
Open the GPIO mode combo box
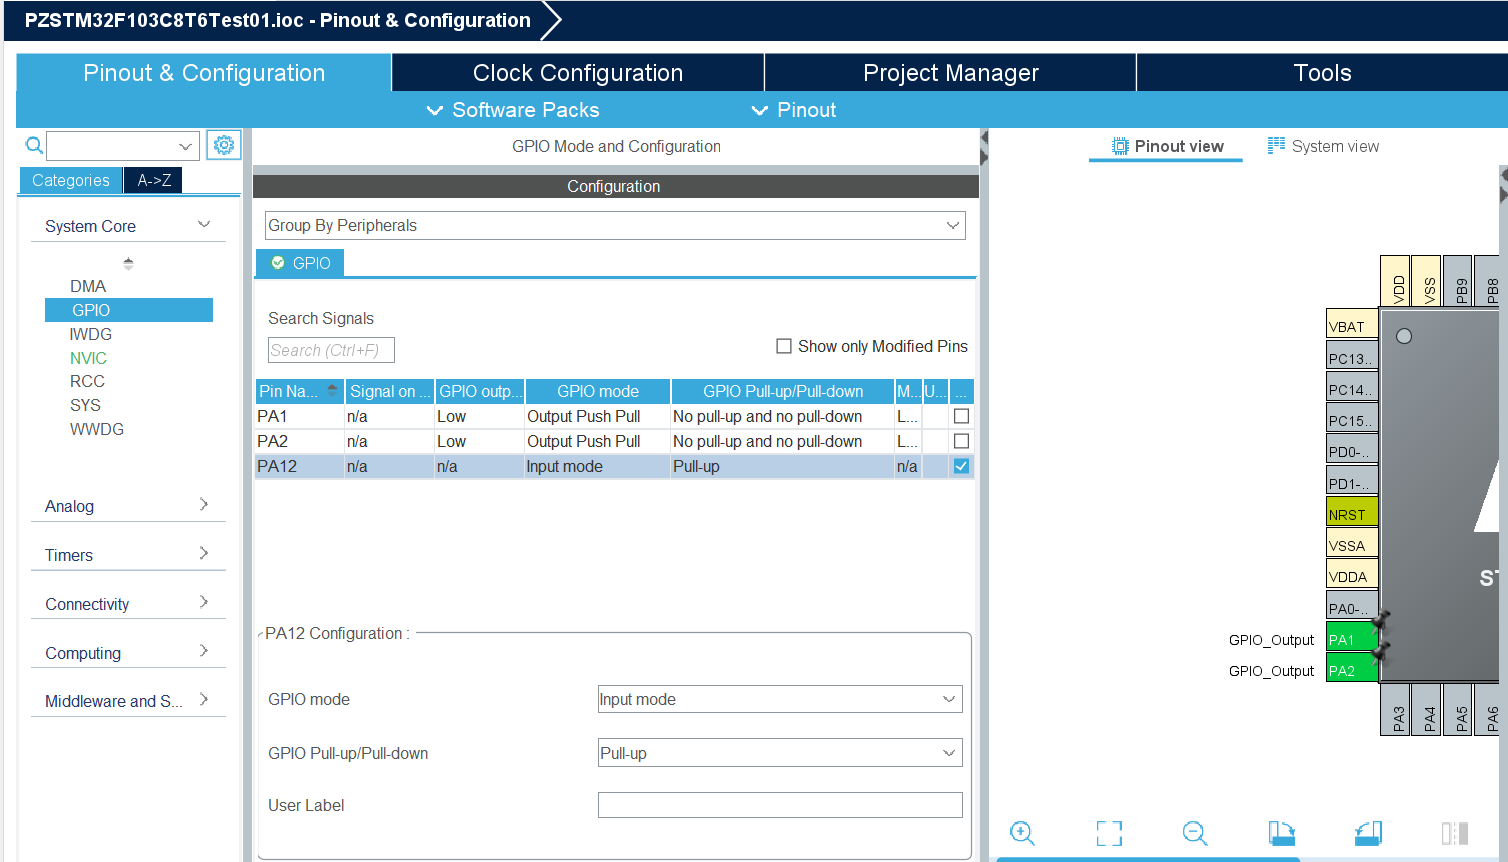point(780,699)
